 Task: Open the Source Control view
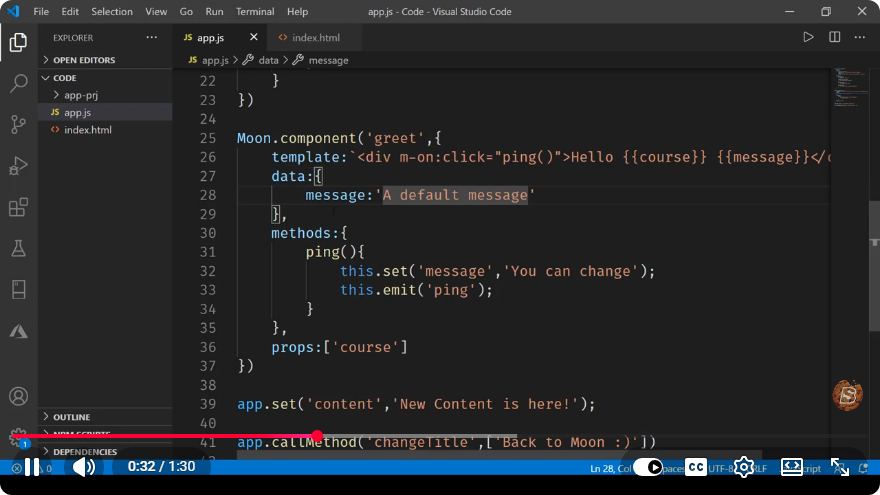pos(19,124)
